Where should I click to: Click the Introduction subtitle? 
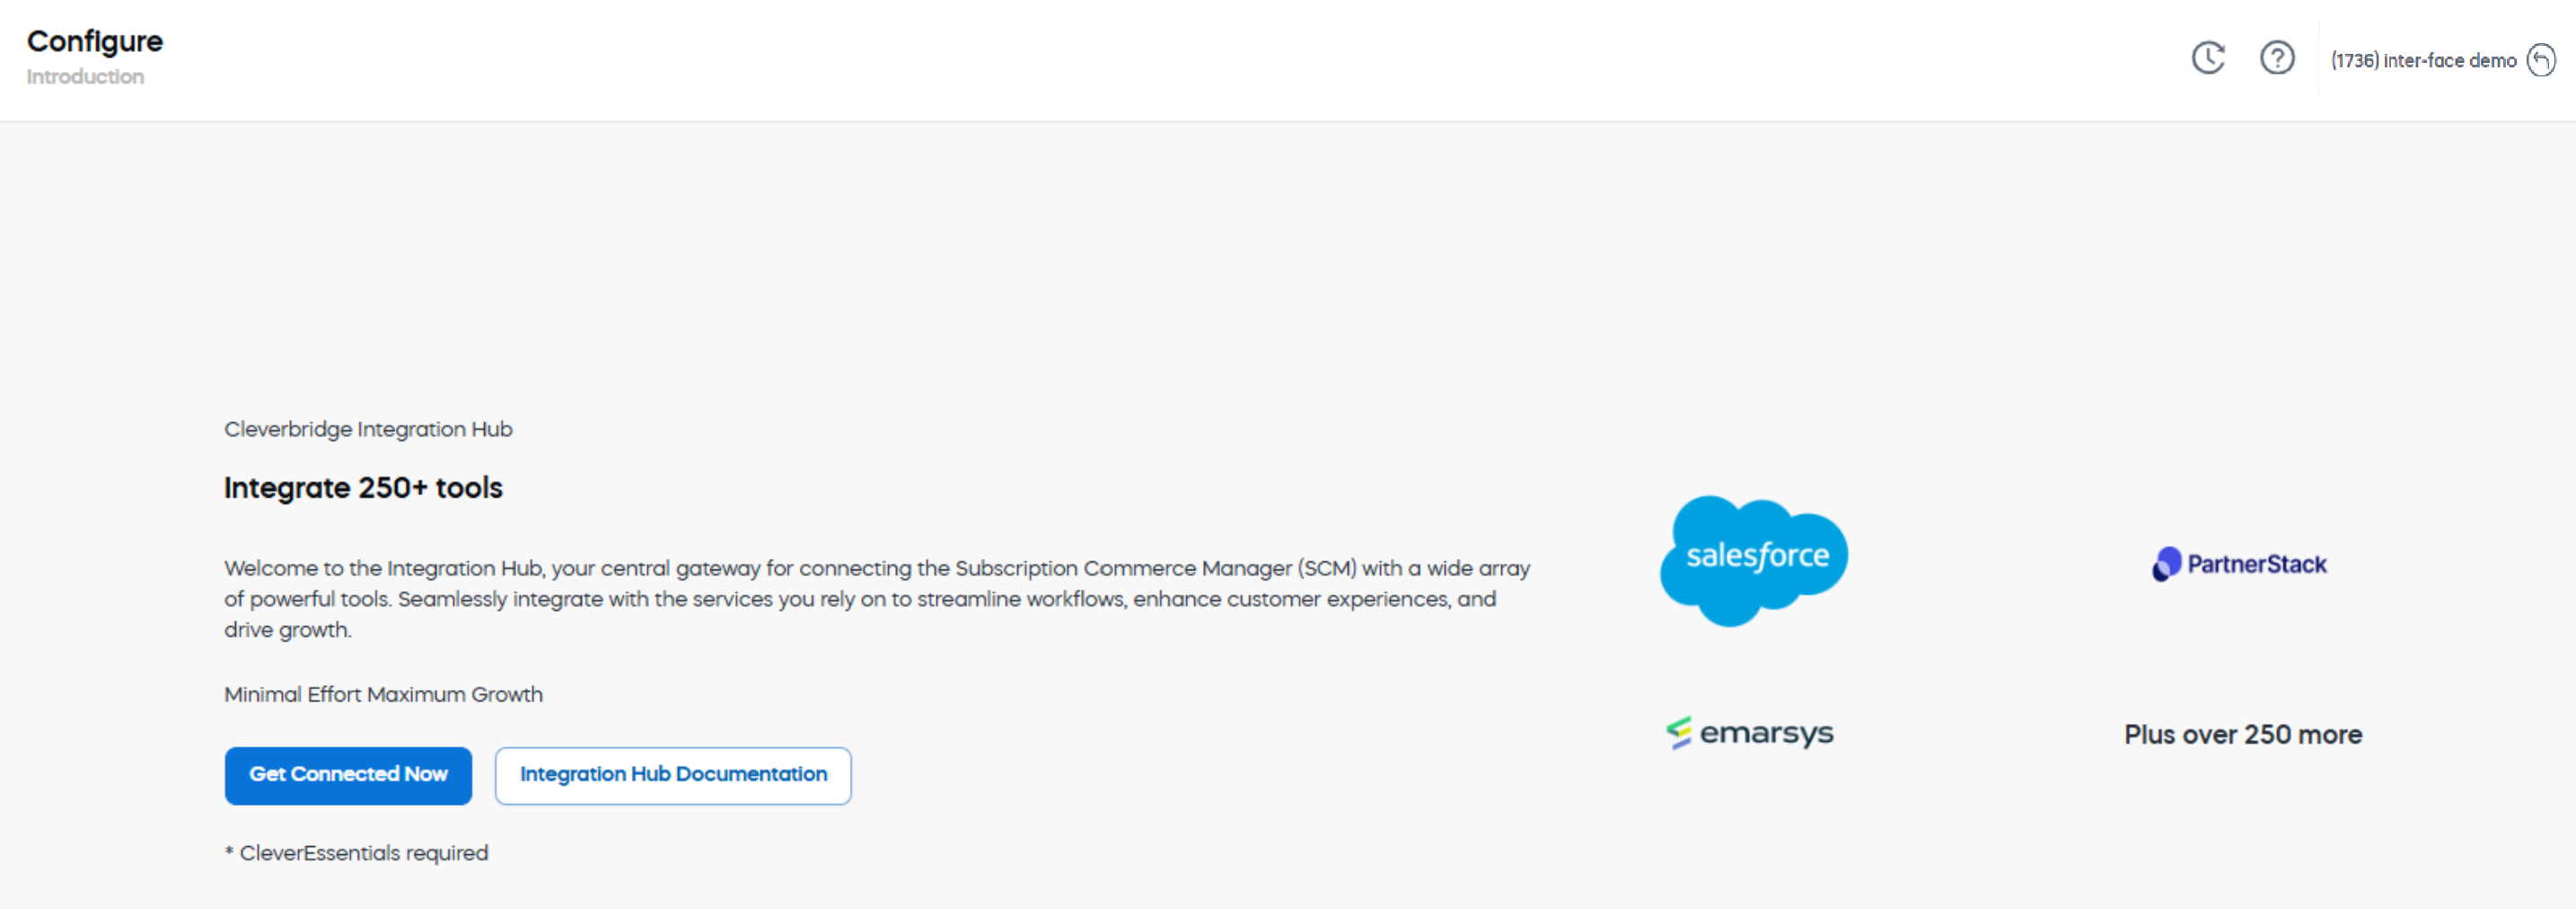pos(85,77)
